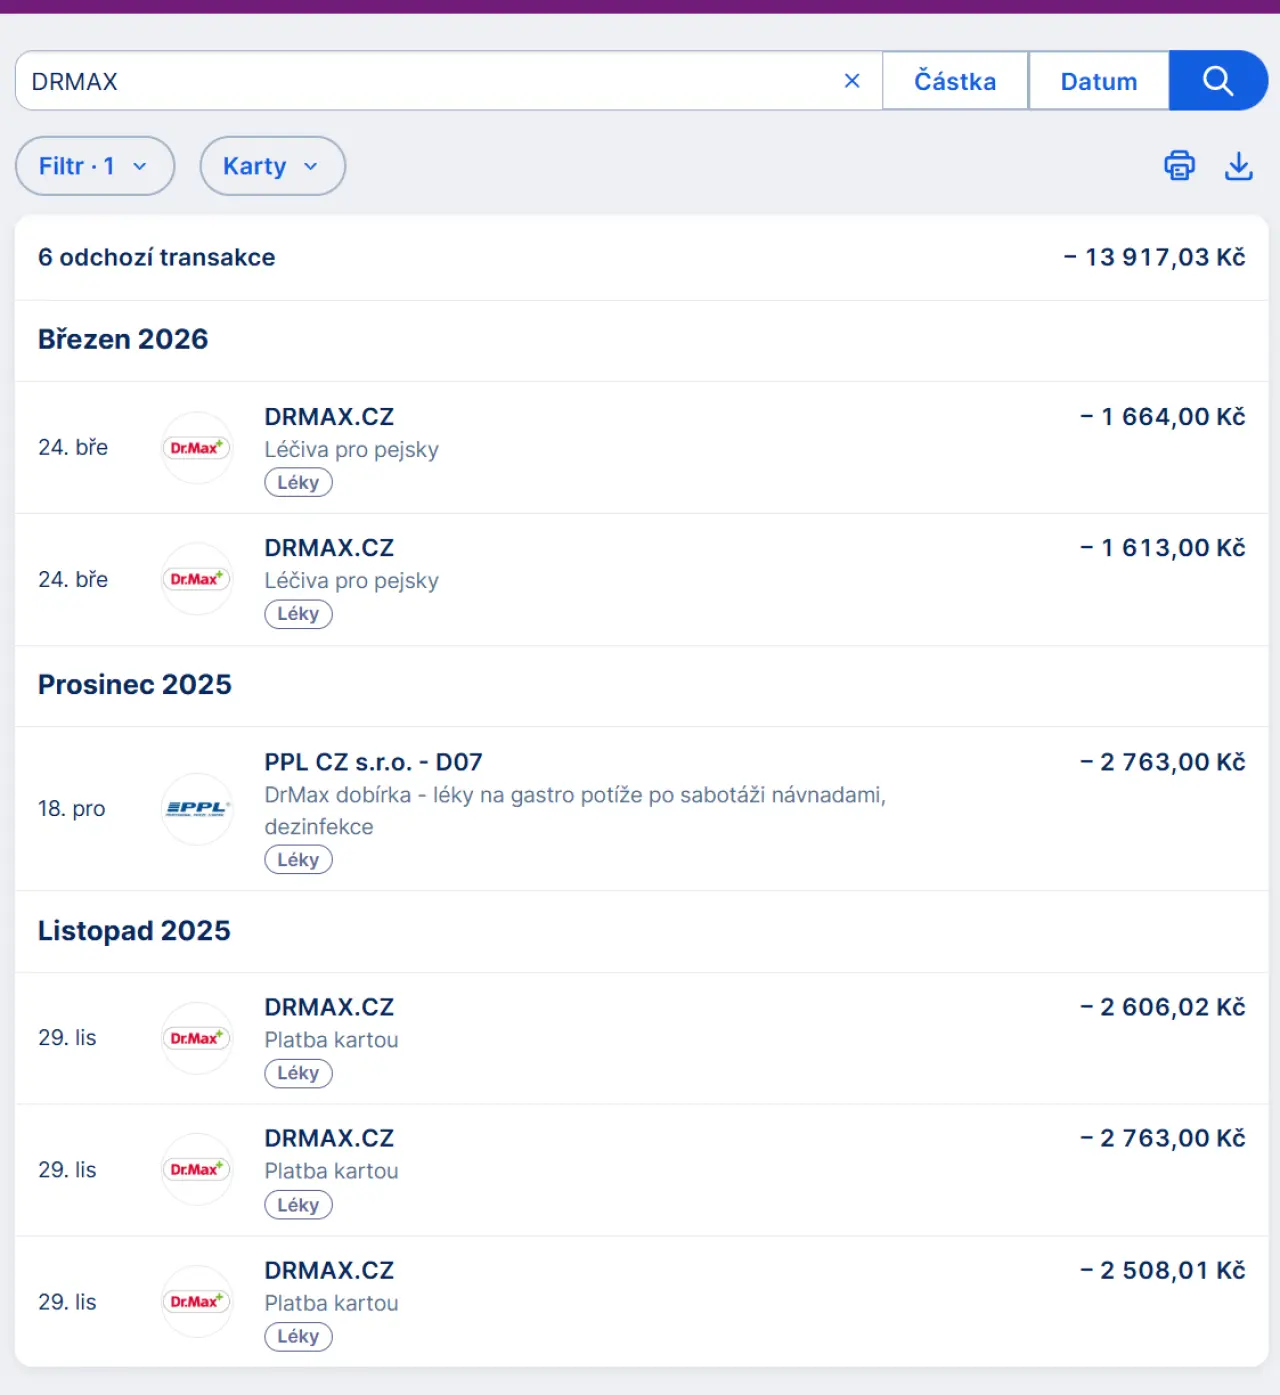Click the DrMax logo on the 1 664,00 Kč row

coord(197,448)
